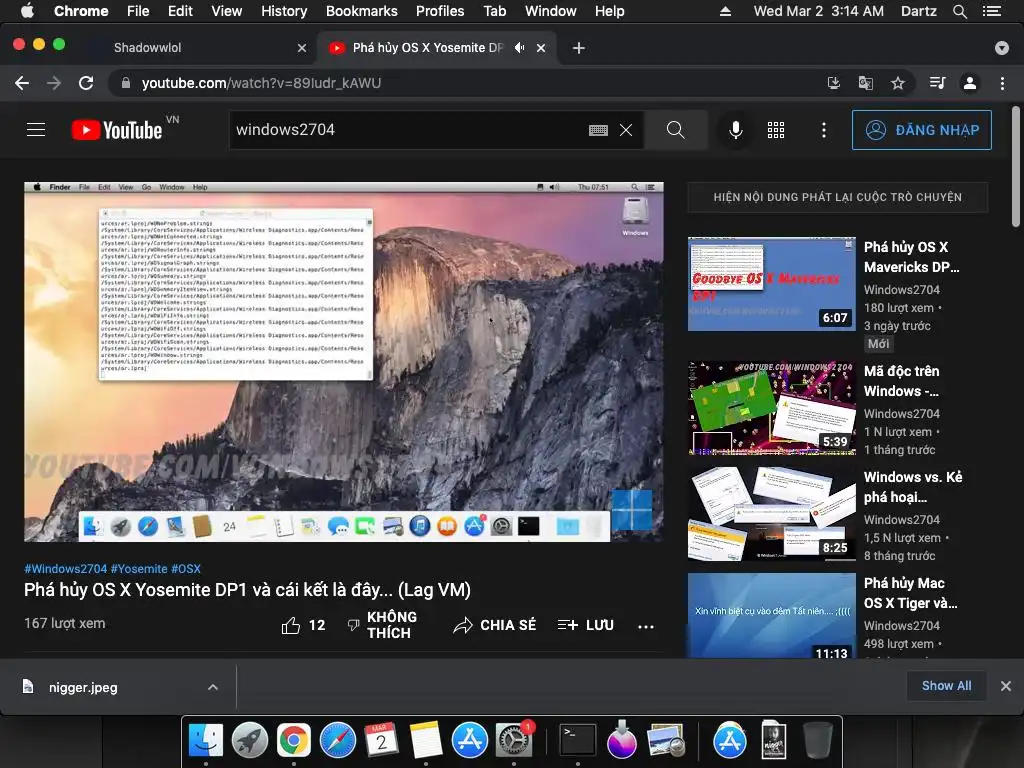Open the YouTube apps grid

pos(776,130)
